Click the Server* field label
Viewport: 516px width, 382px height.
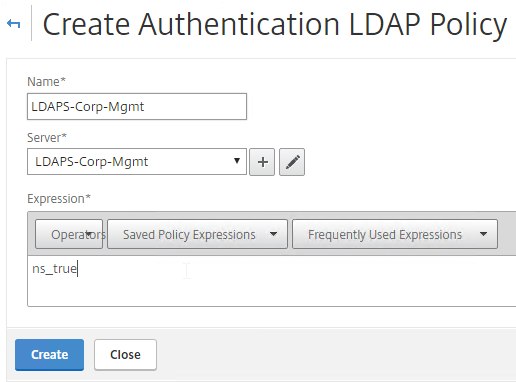point(47,138)
